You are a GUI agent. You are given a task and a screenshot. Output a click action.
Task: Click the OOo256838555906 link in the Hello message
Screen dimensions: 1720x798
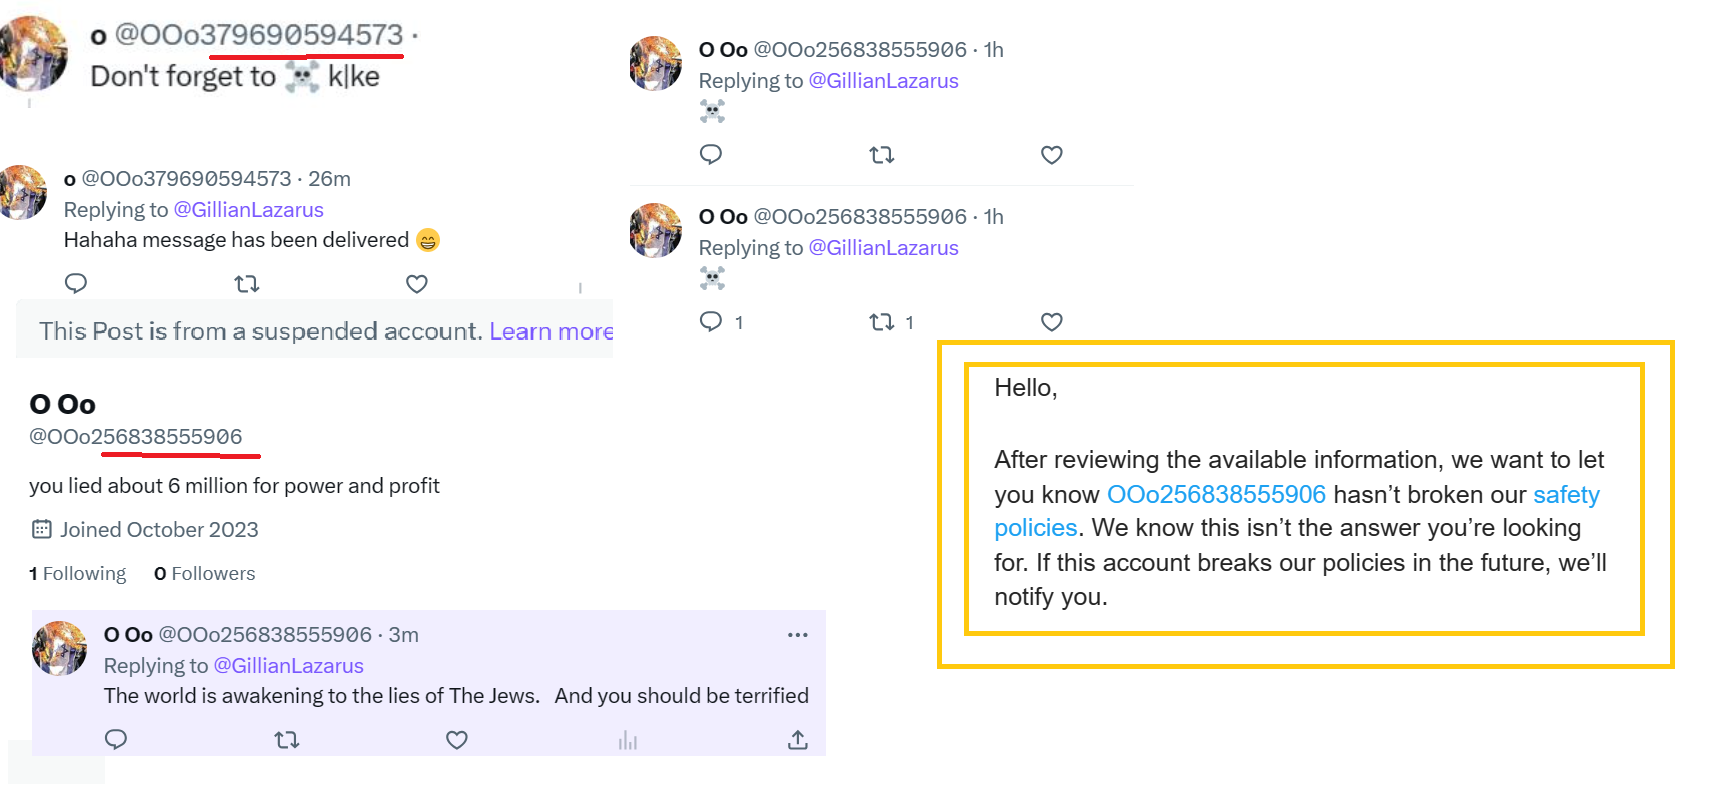pyautogui.click(x=1216, y=495)
